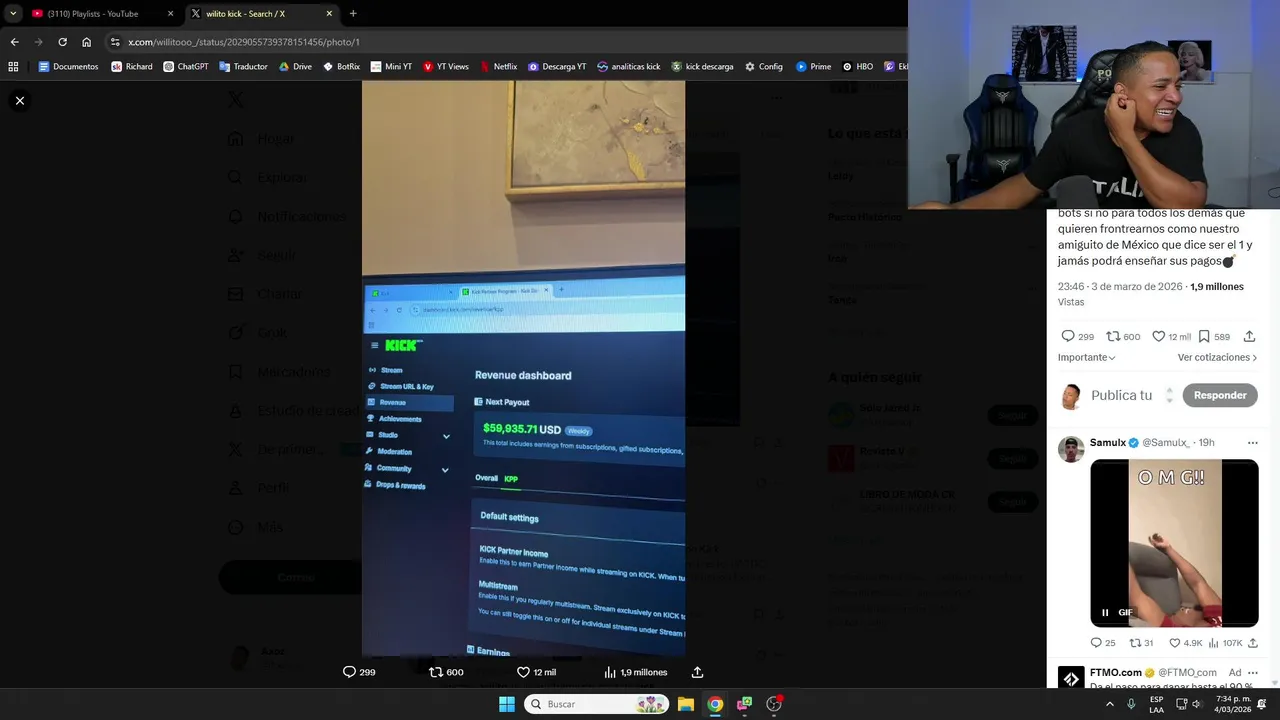Viewport: 1280px width, 720px height.
Task: Reload the page with the refresh icon
Action: click(62, 42)
